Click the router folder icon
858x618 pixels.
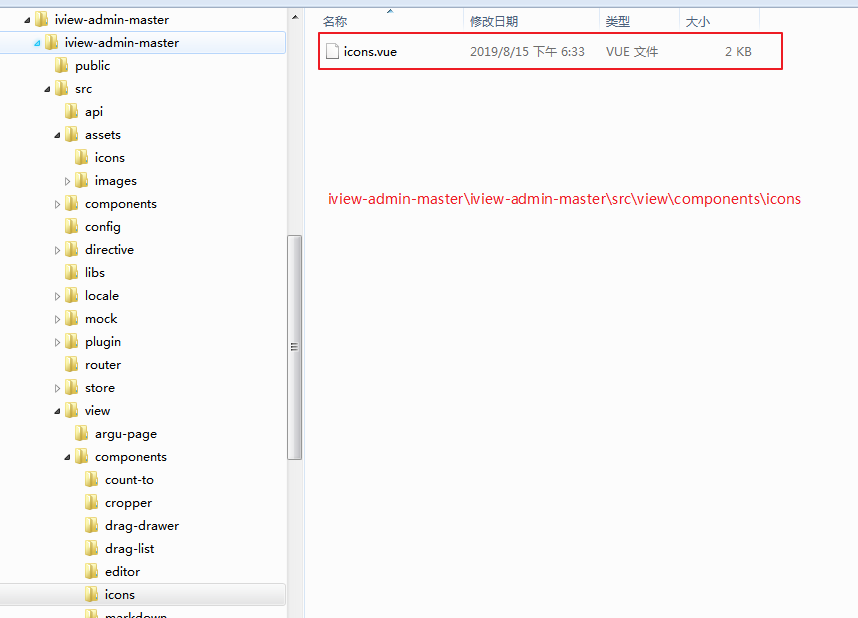point(71,365)
